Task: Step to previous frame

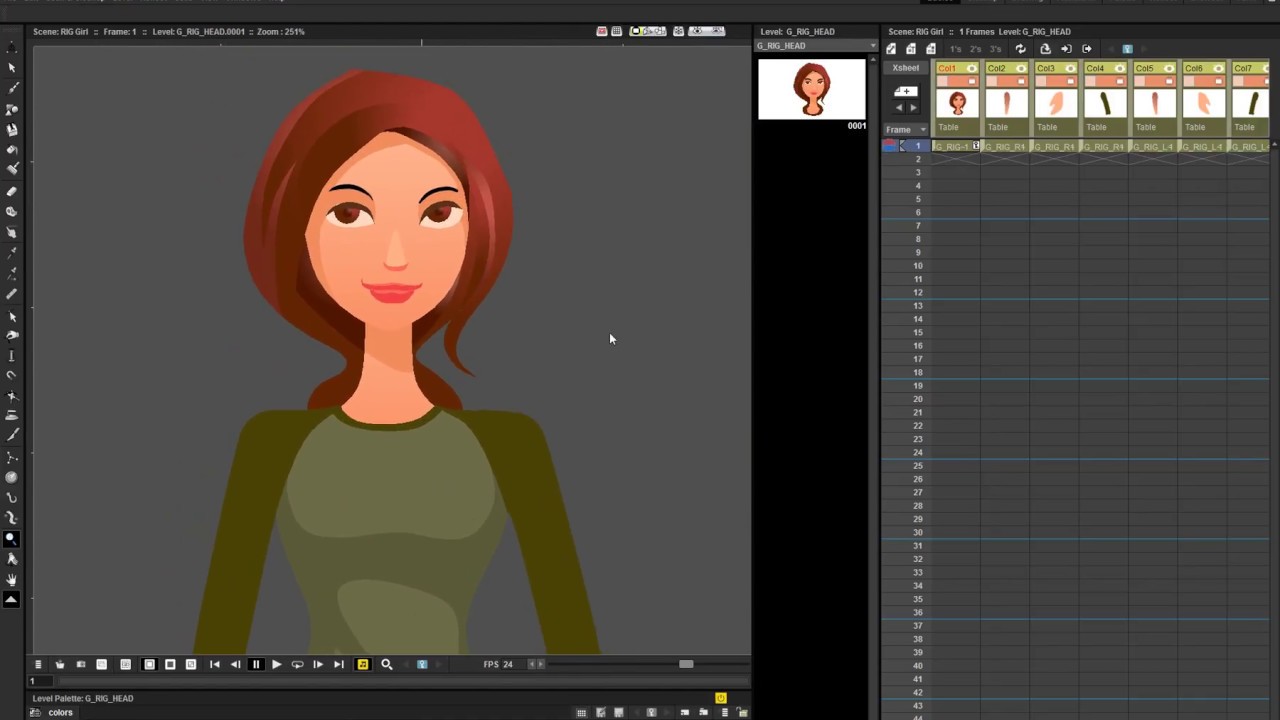Action: click(235, 664)
